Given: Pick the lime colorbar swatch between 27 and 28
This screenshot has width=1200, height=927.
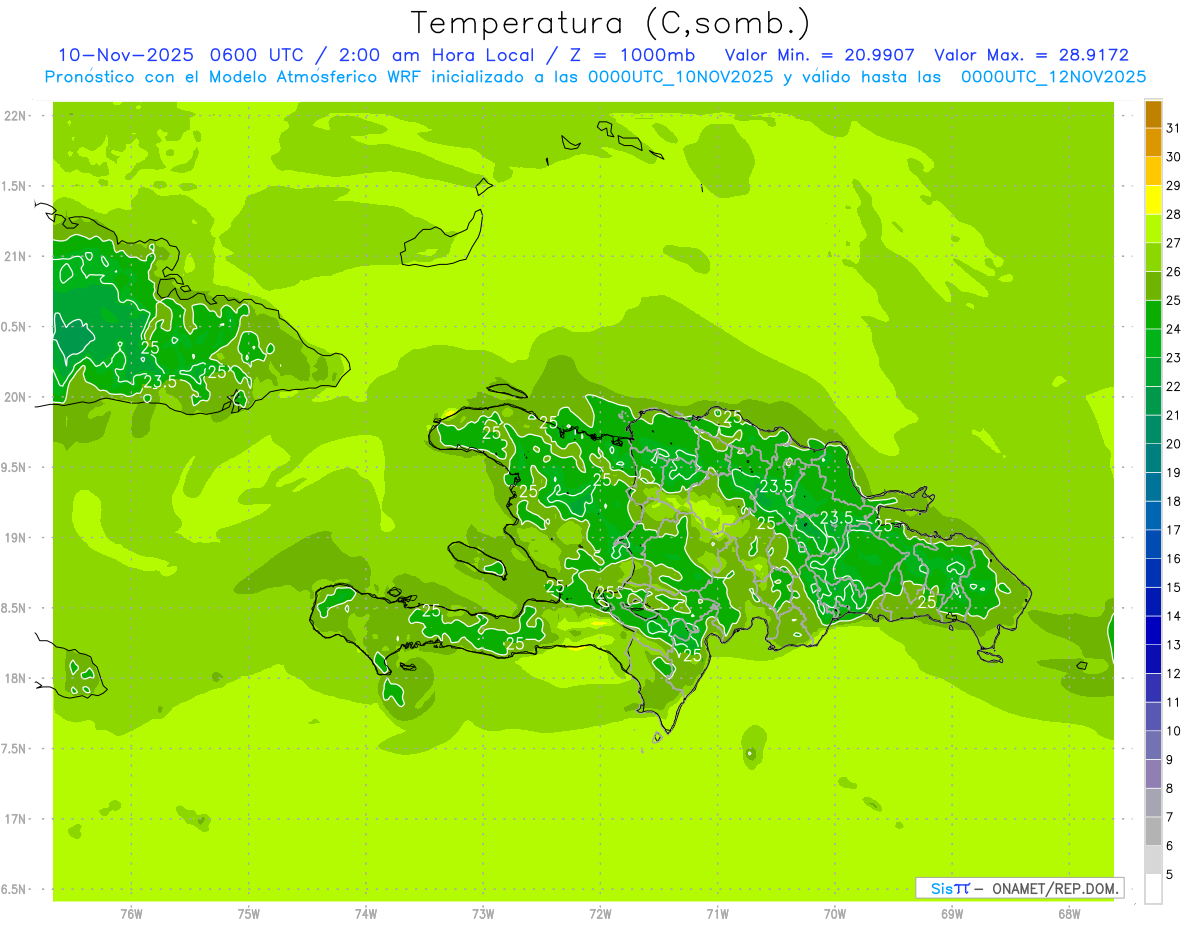Looking at the screenshot, I should [x=1153, y=229].
